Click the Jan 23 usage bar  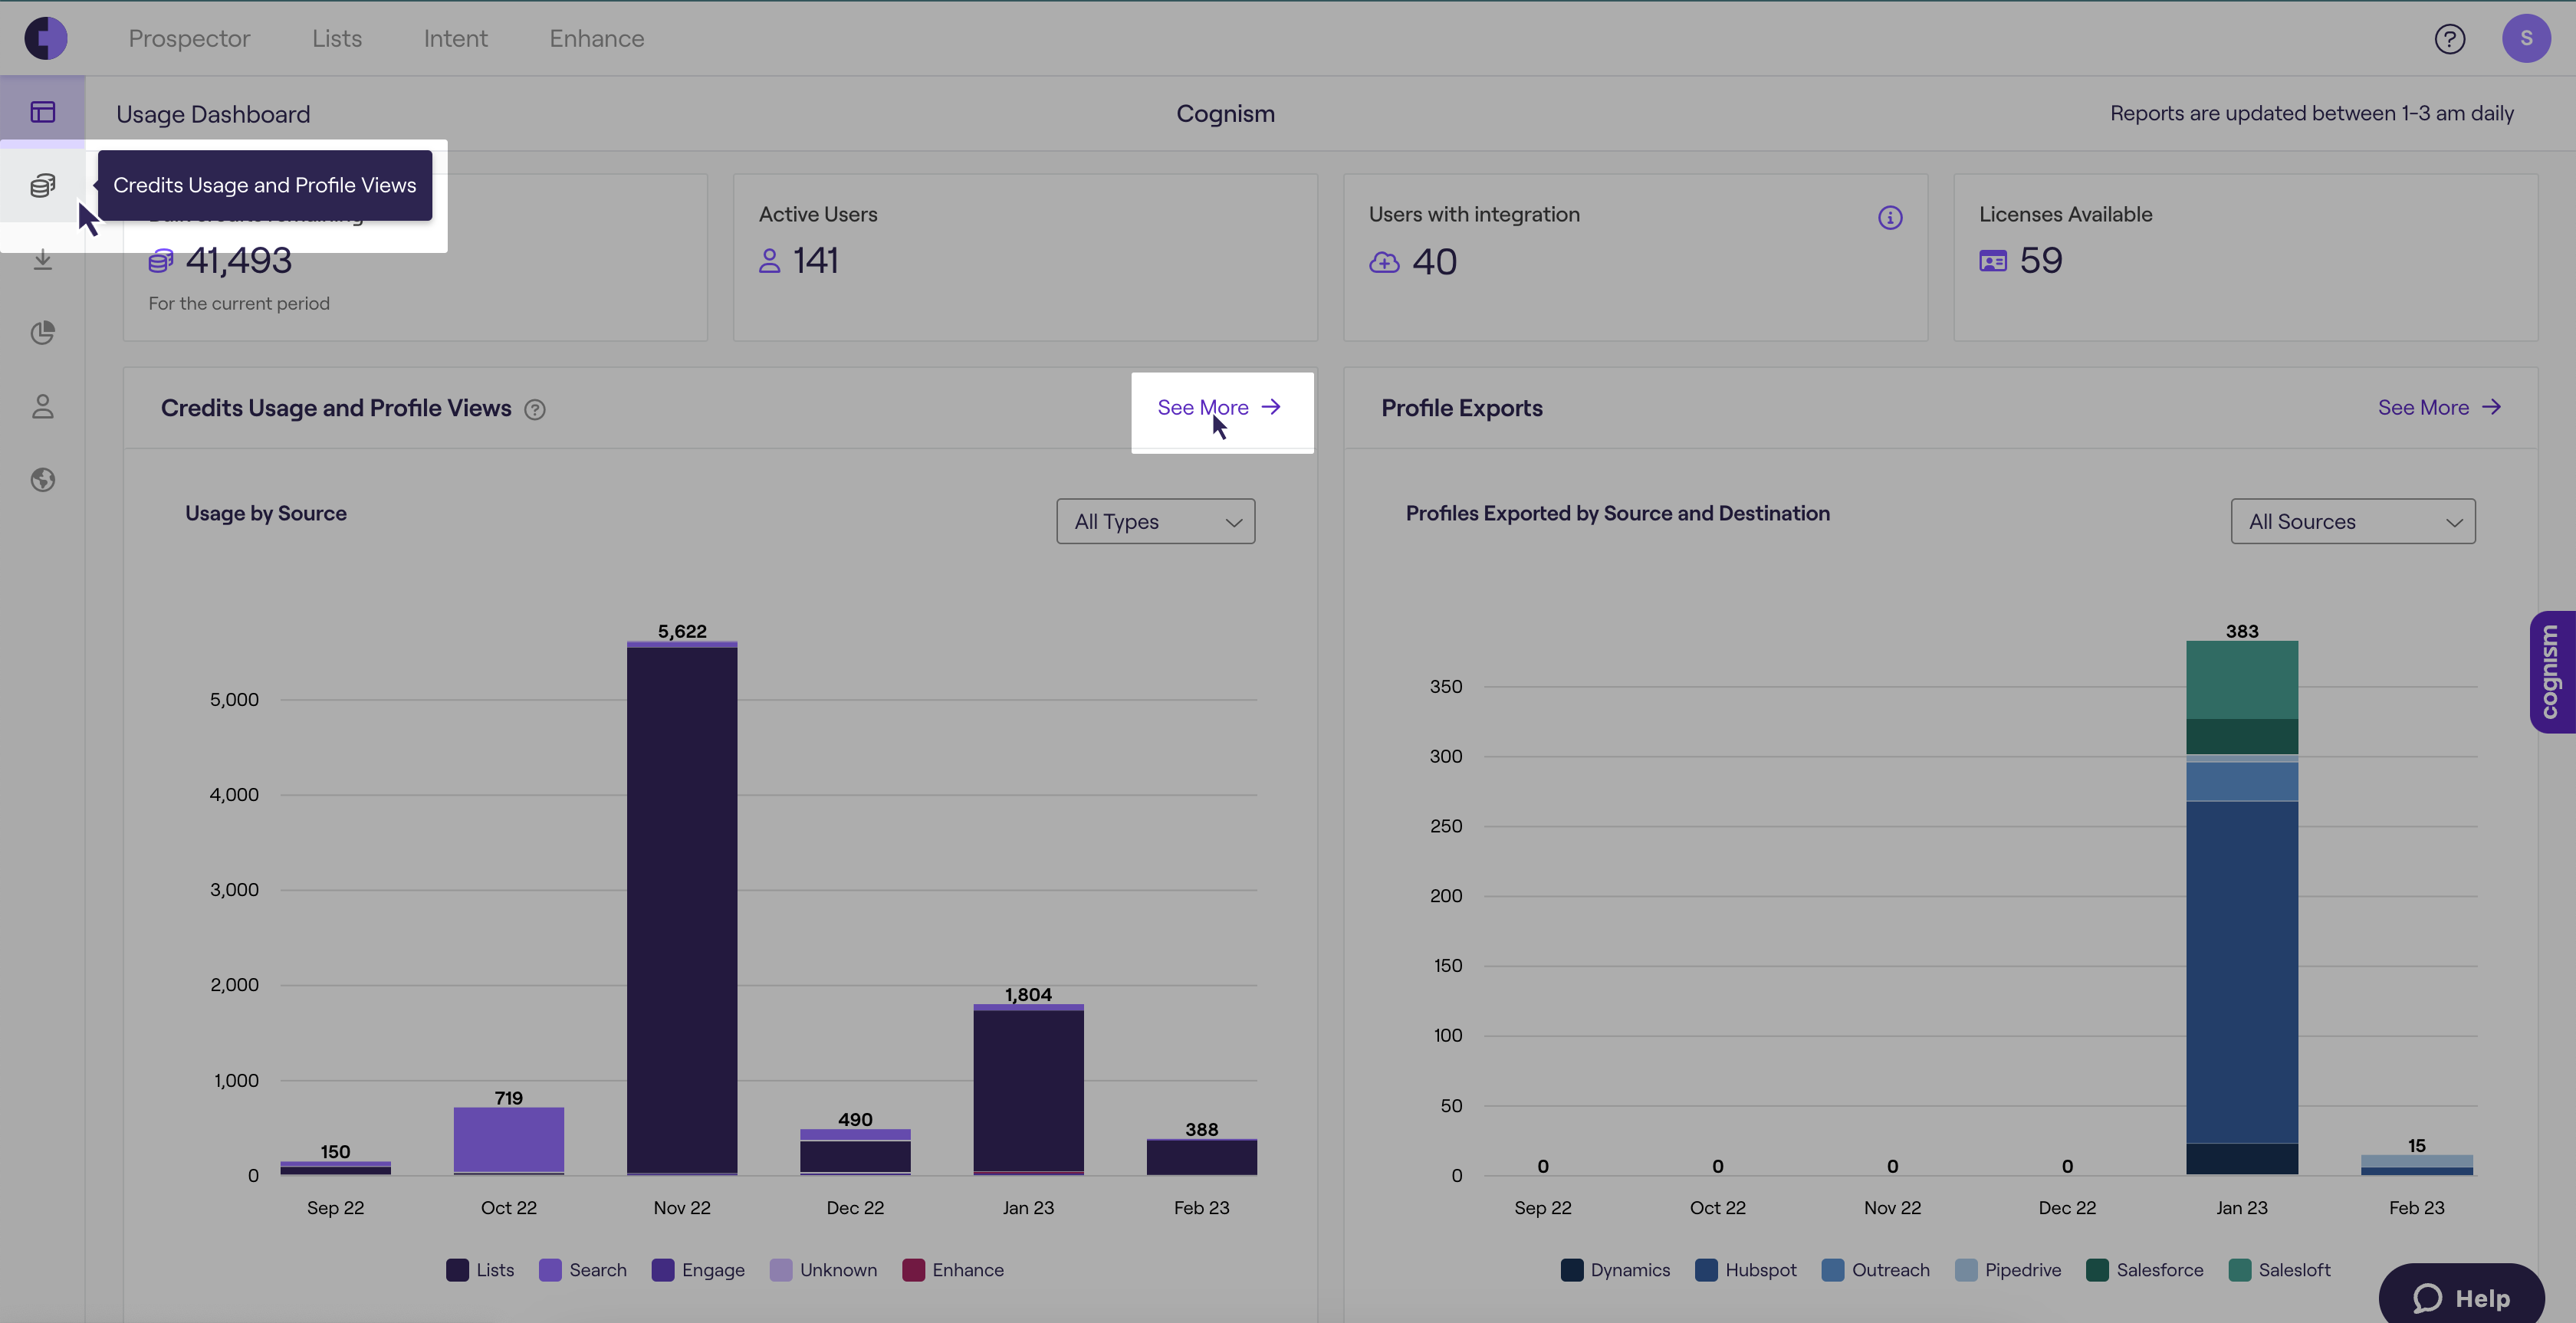(x=1028, y=1089)
